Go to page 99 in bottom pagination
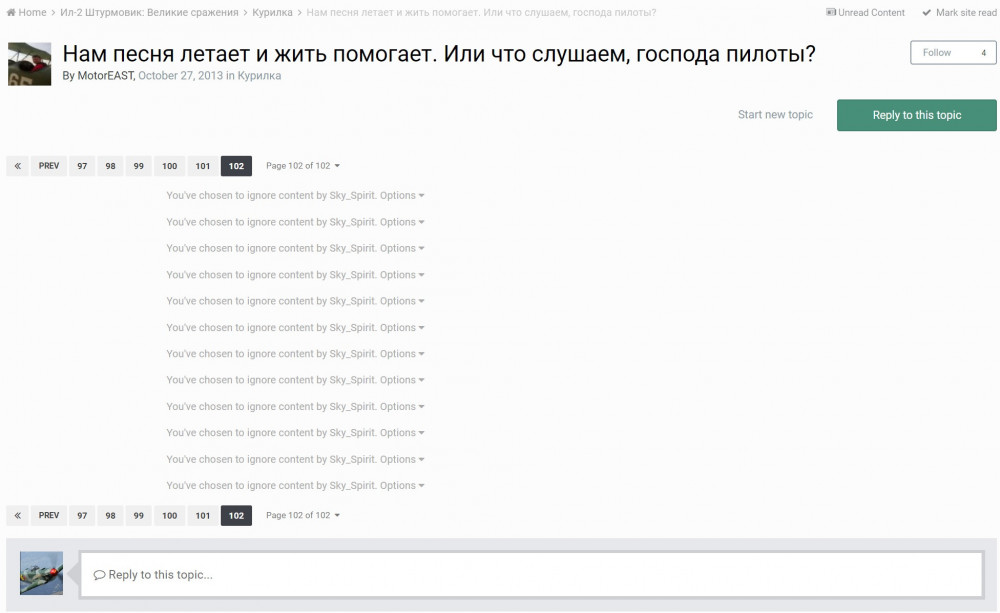 pyautogui.click(x=138, y=515)
